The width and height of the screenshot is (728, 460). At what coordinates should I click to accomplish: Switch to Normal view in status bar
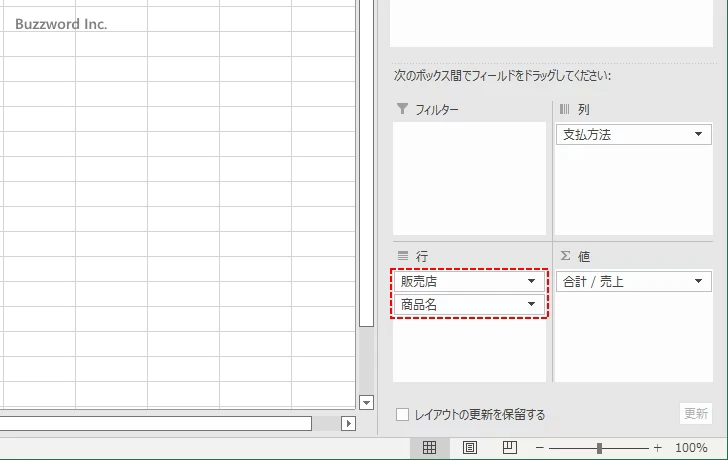click(x=429, y=447)
